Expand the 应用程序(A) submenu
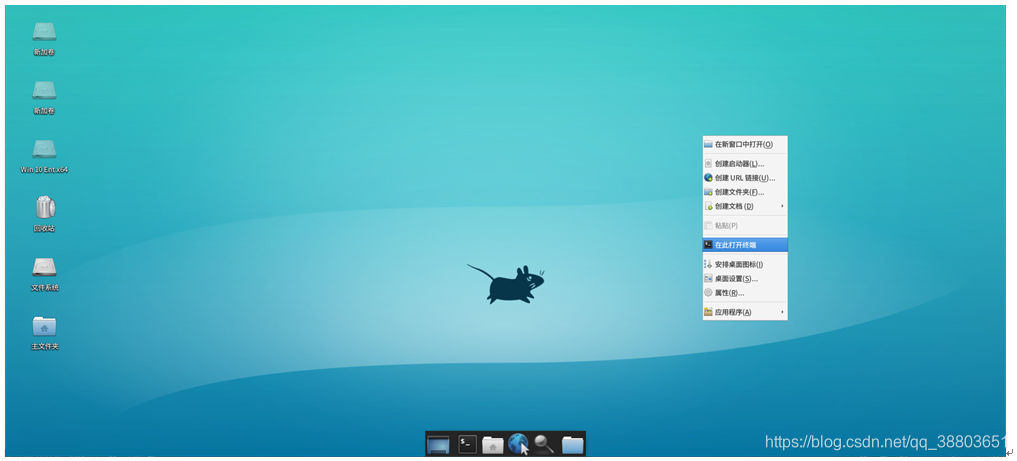 pyautogui.click(x=745, y=312)
